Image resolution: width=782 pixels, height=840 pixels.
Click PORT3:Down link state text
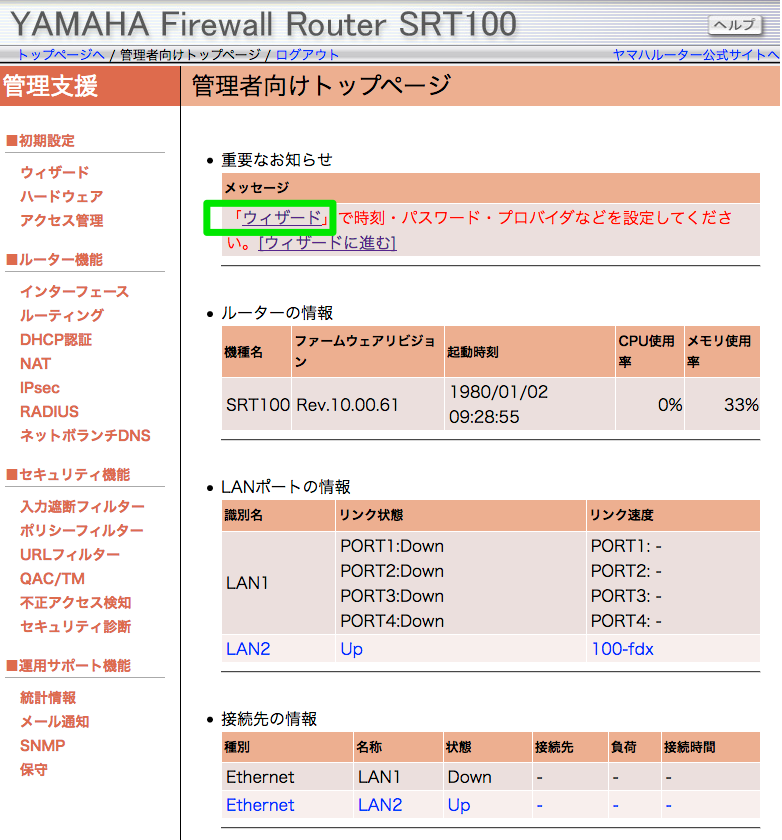pos(392,596)
